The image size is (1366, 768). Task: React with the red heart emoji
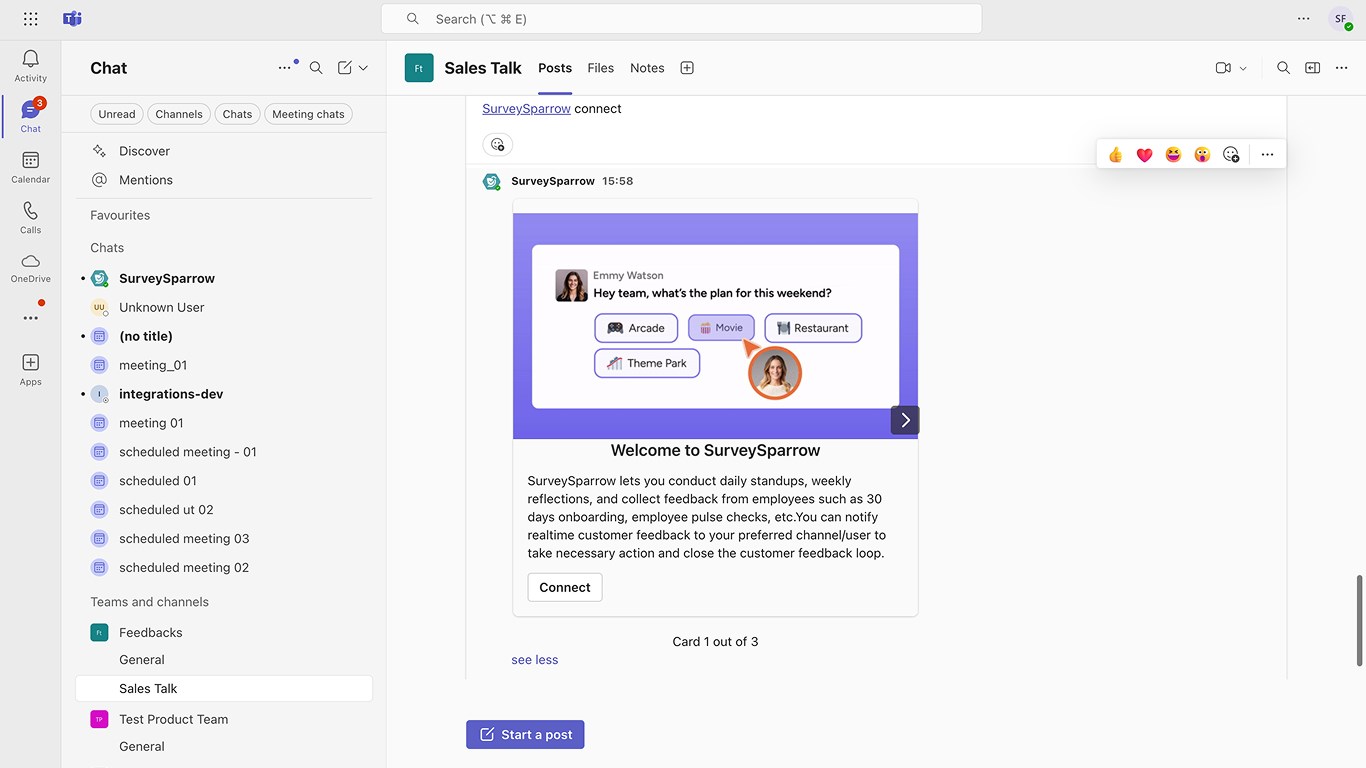click(1145, 154)
